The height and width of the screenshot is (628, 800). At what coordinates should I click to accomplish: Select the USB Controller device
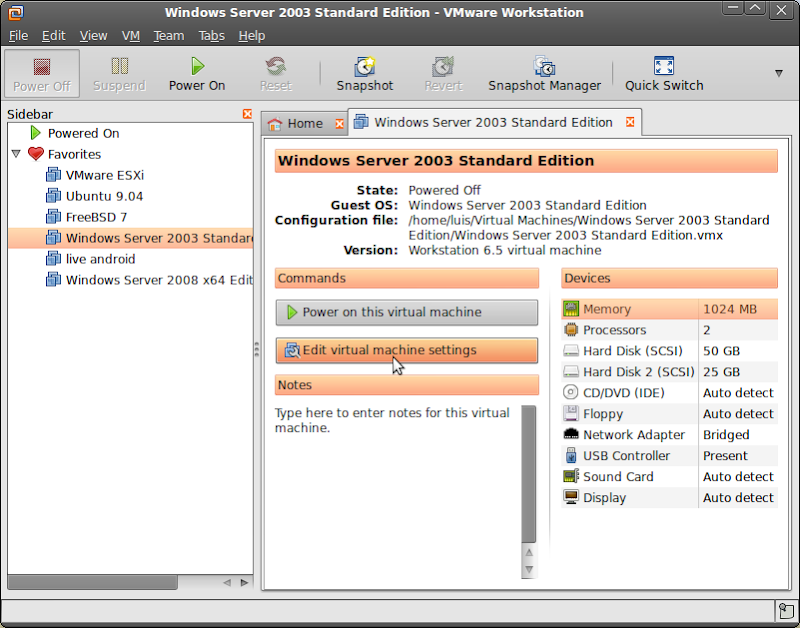[x=669, y=456]
